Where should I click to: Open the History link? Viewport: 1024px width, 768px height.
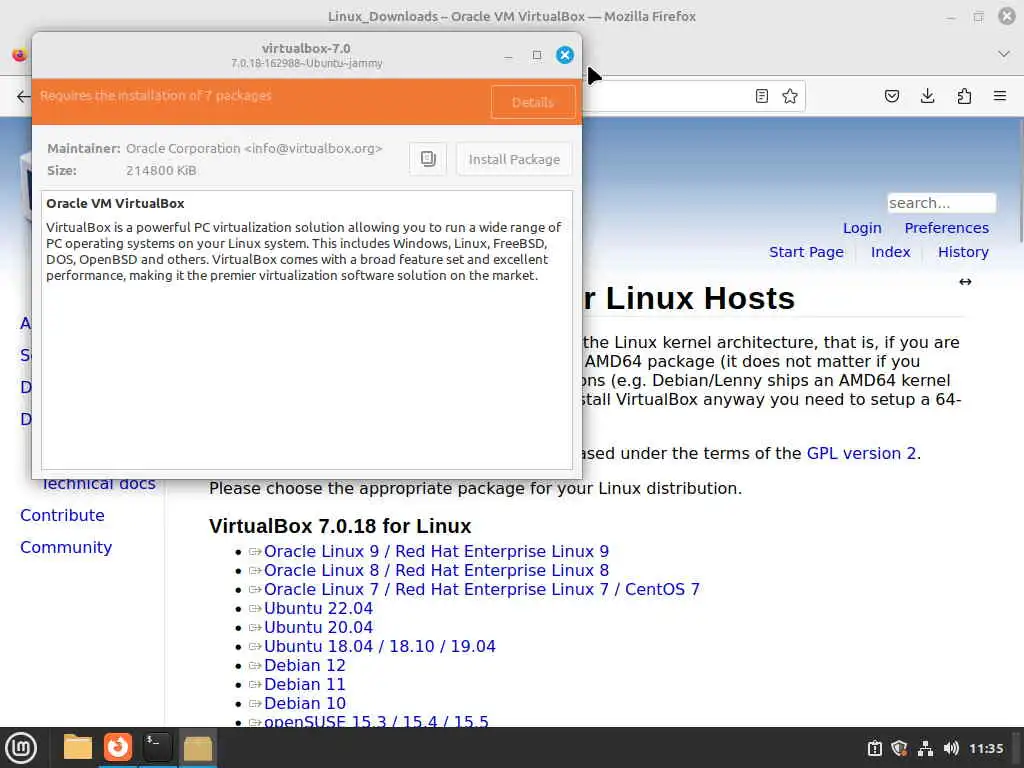[963, 252]
